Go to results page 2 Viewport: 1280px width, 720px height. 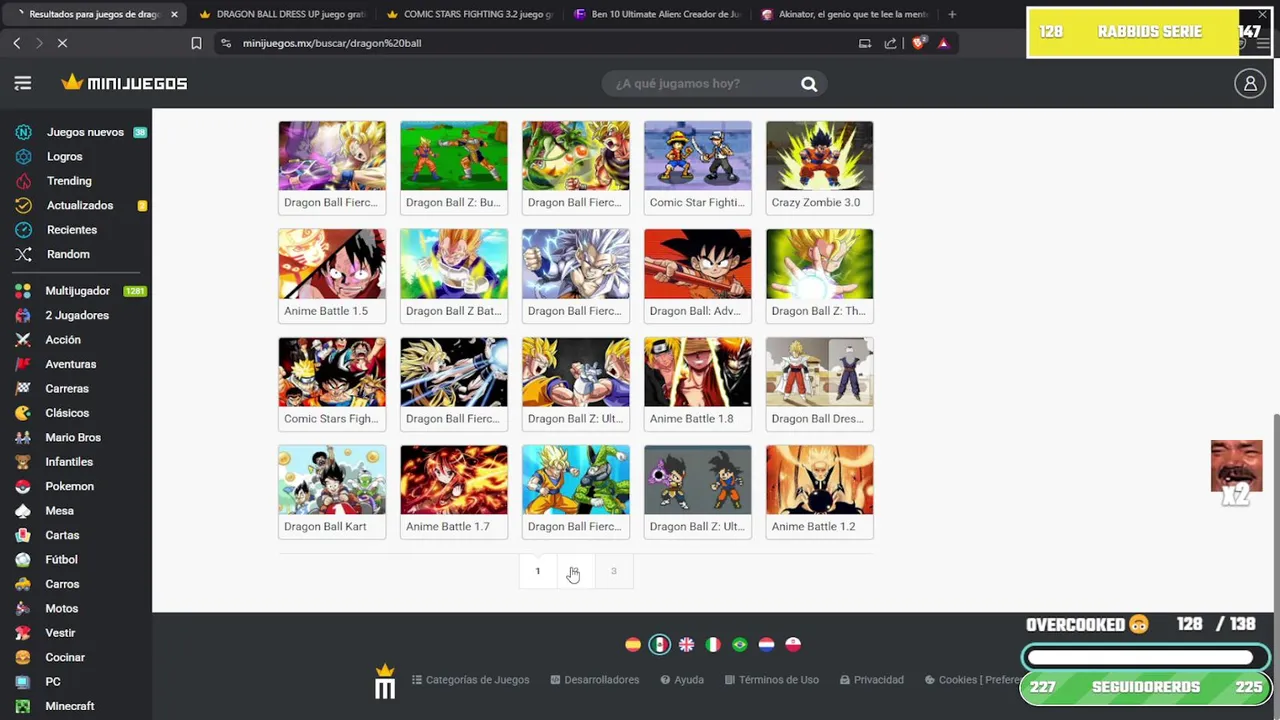(x=575, y=571)
